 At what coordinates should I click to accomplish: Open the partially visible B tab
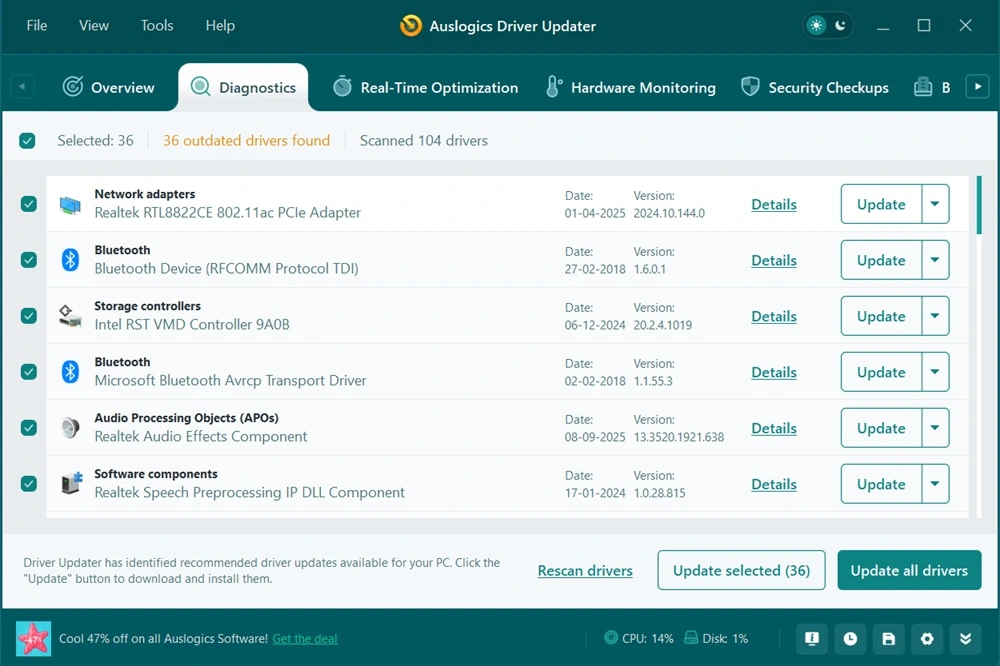tap(932, 87)
